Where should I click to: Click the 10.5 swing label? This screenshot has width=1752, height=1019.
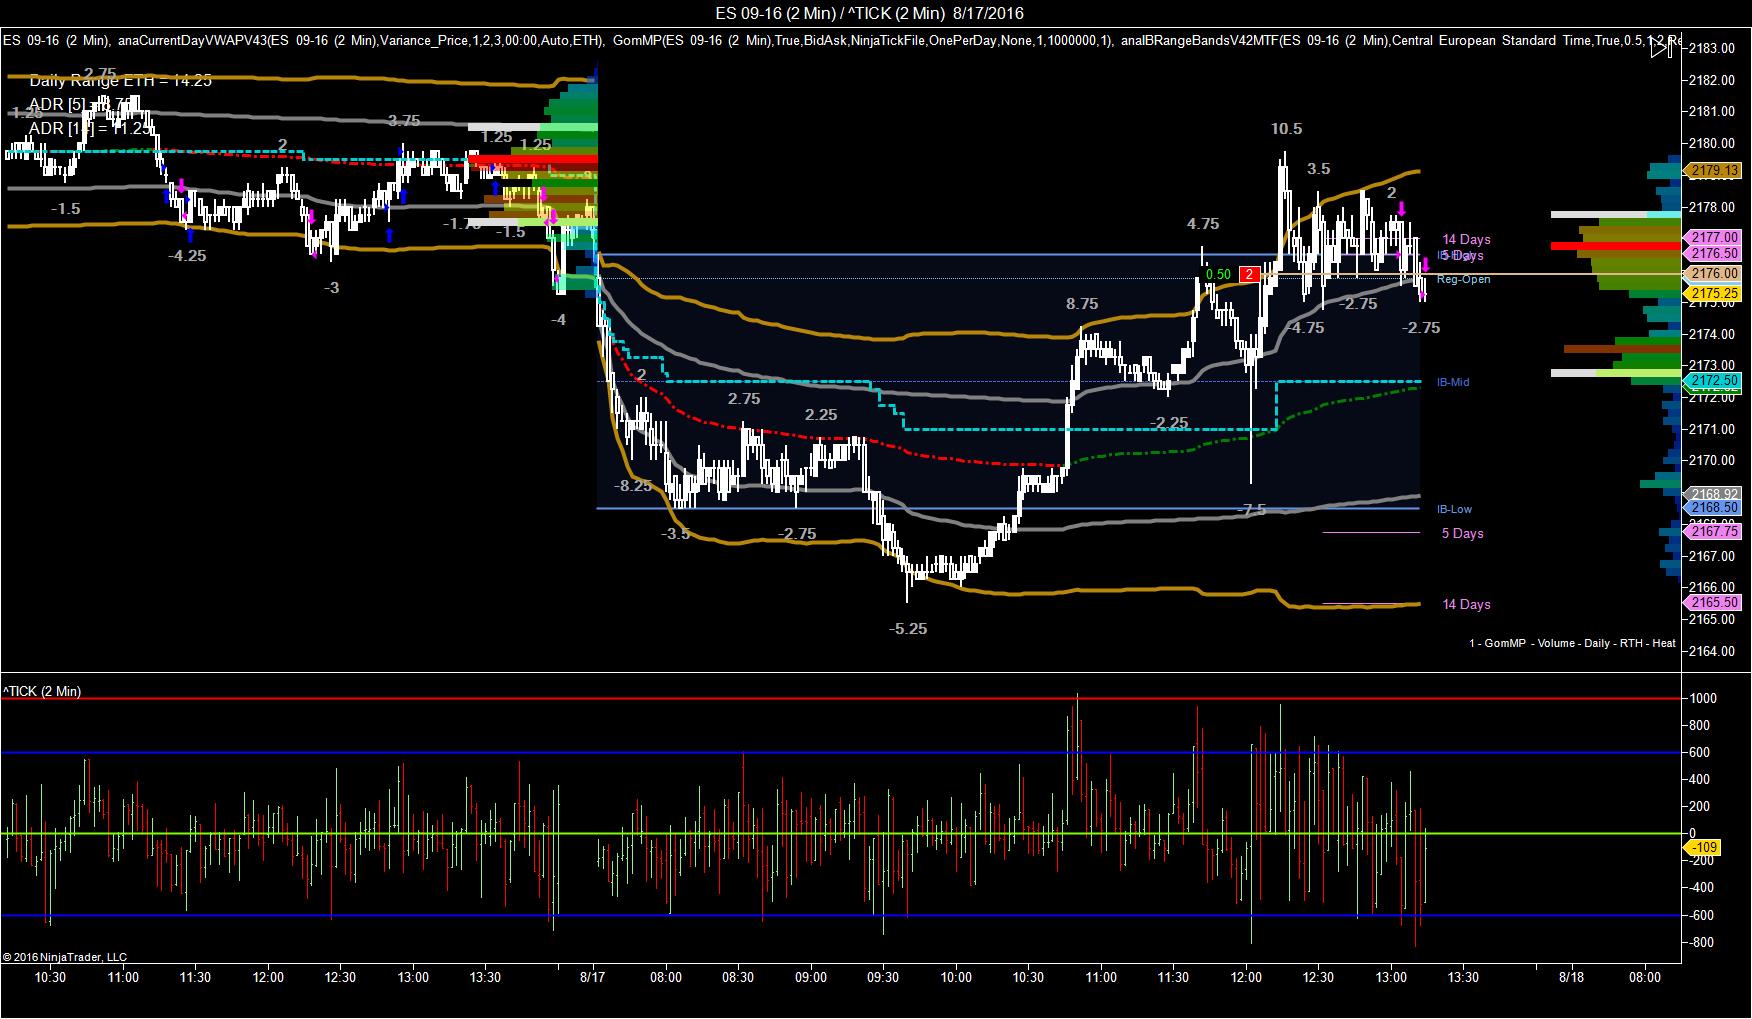coord(1287,129)
